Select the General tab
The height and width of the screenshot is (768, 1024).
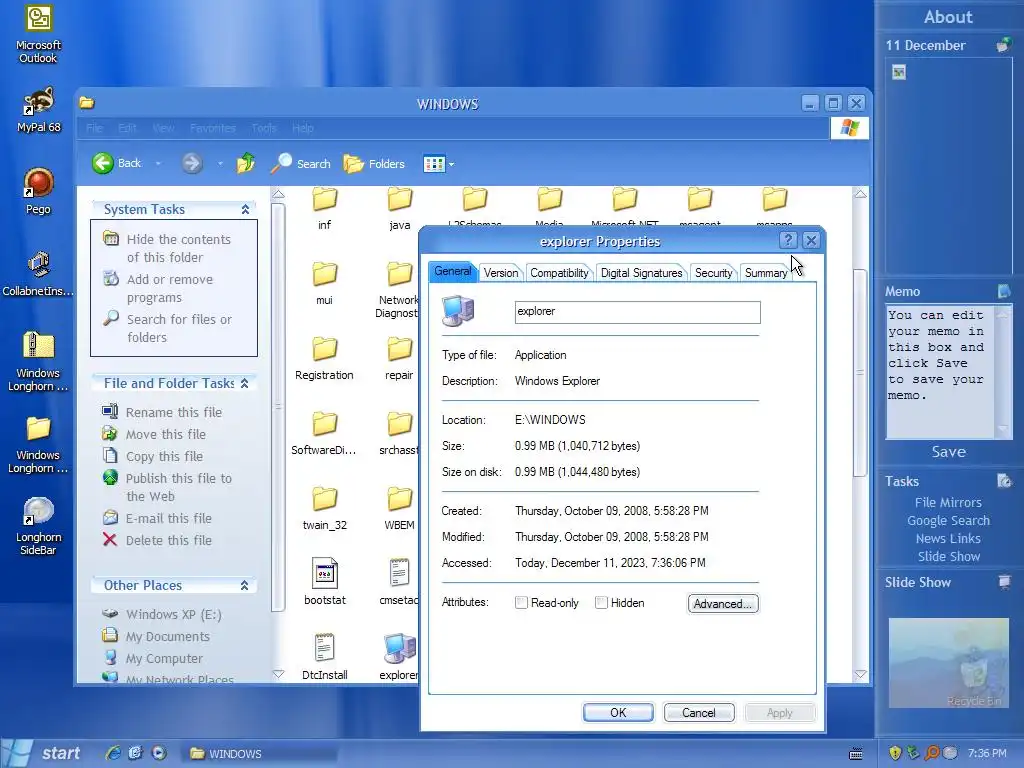coord(453,272)
